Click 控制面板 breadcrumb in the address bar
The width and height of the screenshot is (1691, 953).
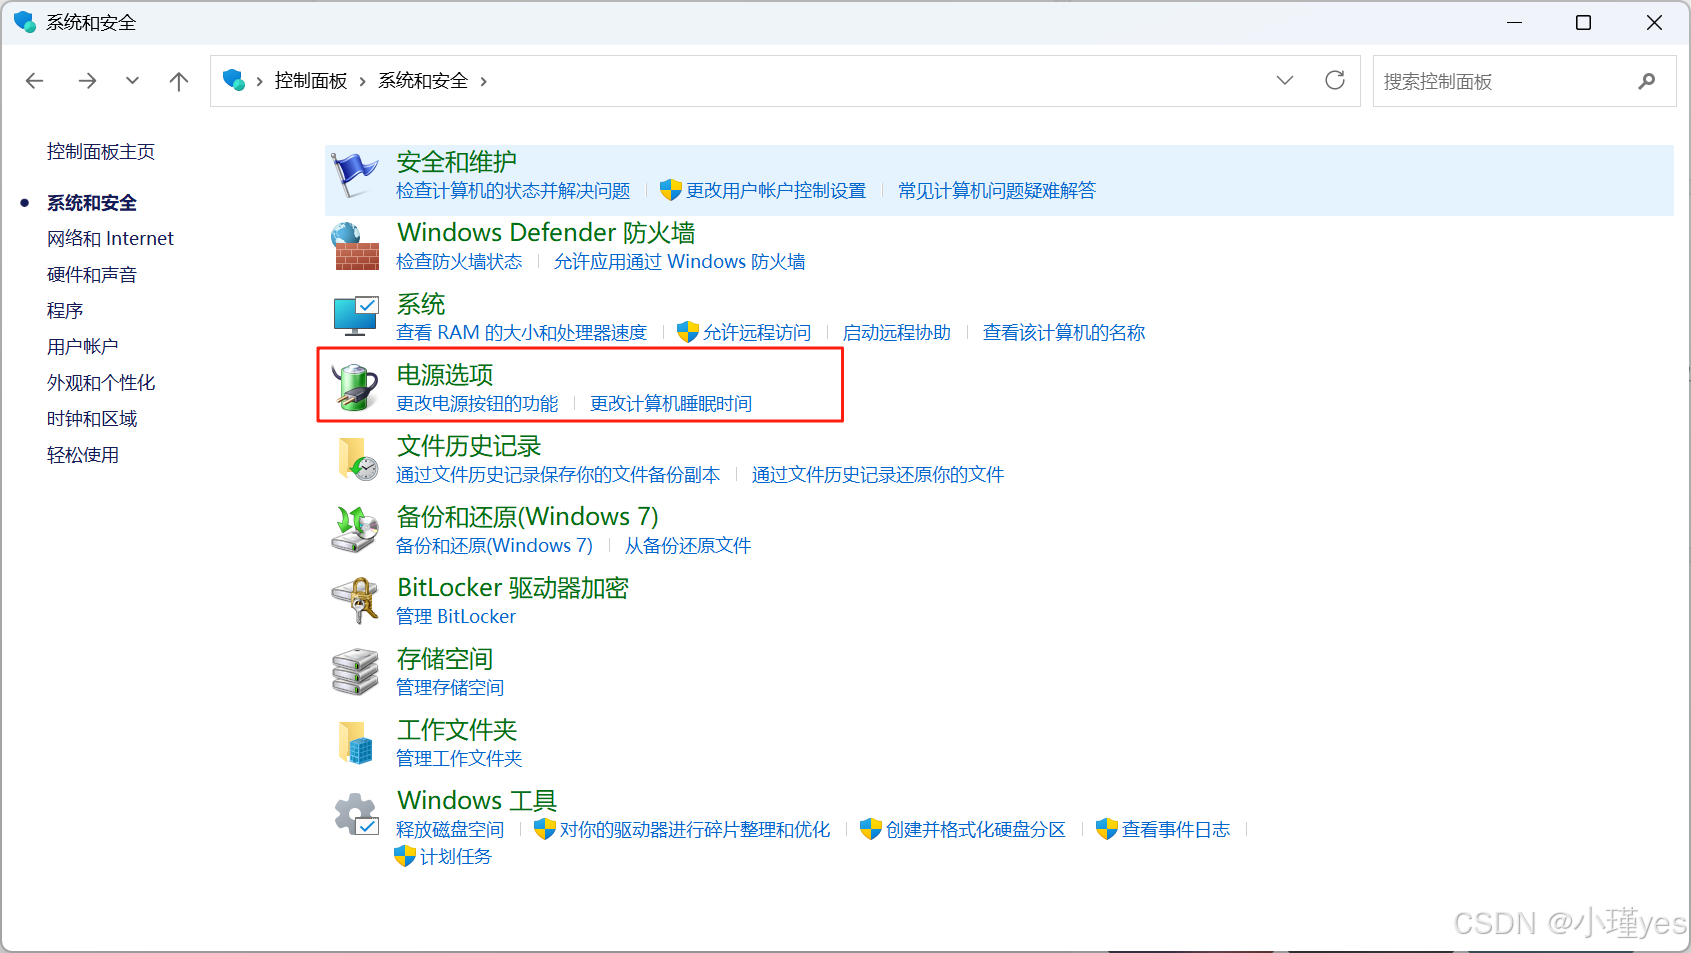tap(311, 81)
